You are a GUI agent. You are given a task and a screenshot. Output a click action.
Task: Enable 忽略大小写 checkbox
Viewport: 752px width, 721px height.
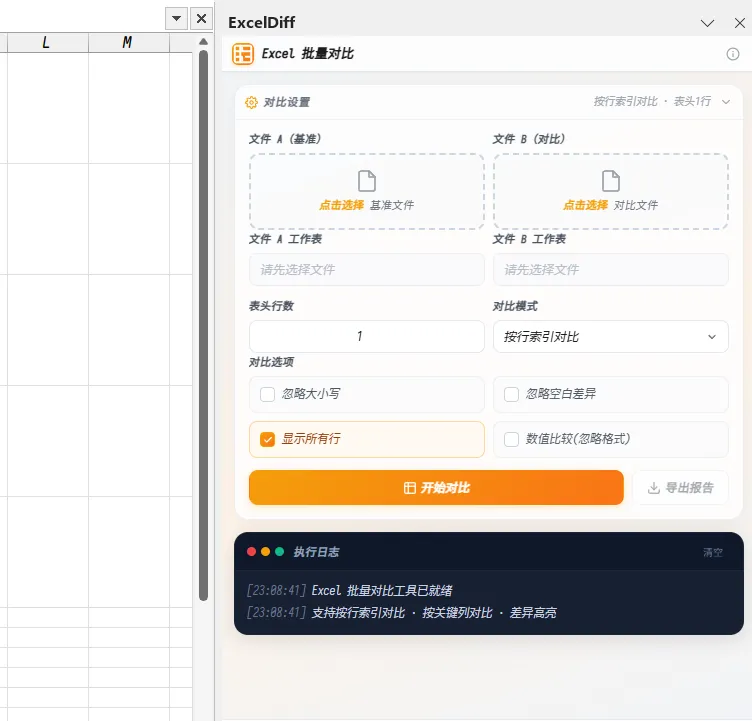[267, 394]
